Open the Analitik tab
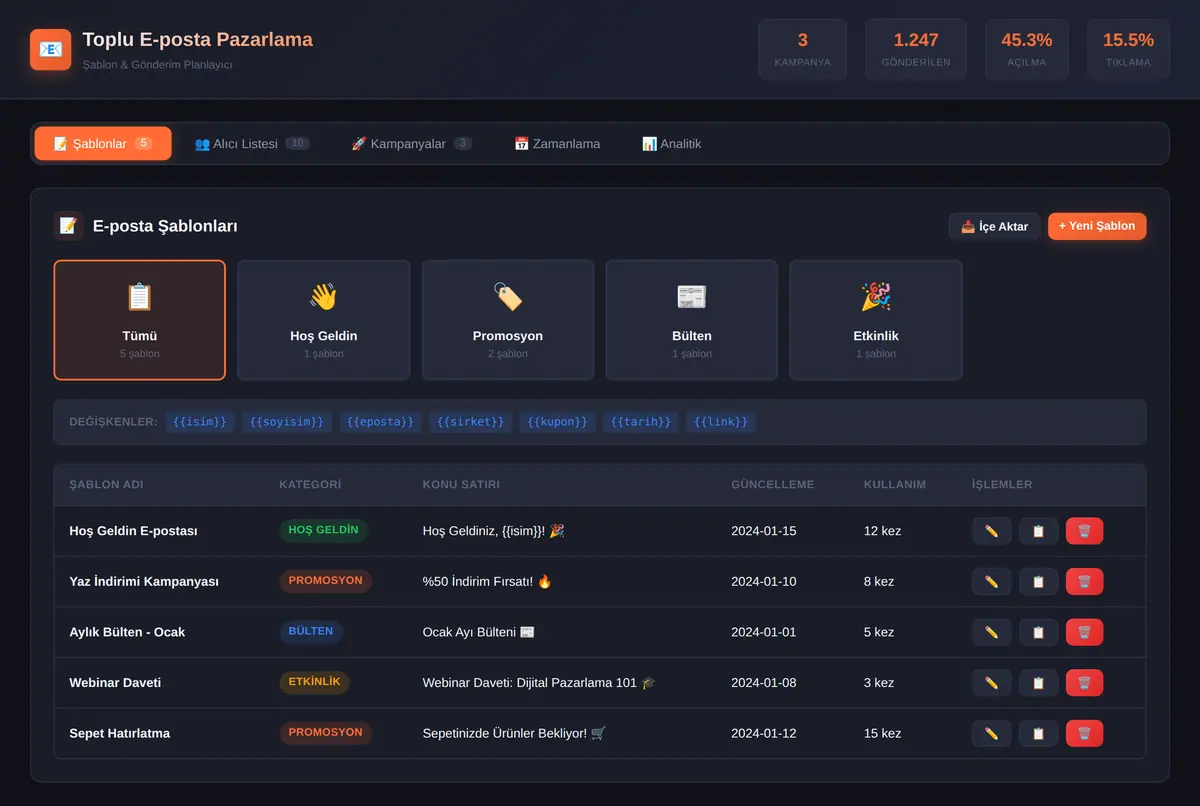Screen dimensions: 1200x806 pos(671,143)
